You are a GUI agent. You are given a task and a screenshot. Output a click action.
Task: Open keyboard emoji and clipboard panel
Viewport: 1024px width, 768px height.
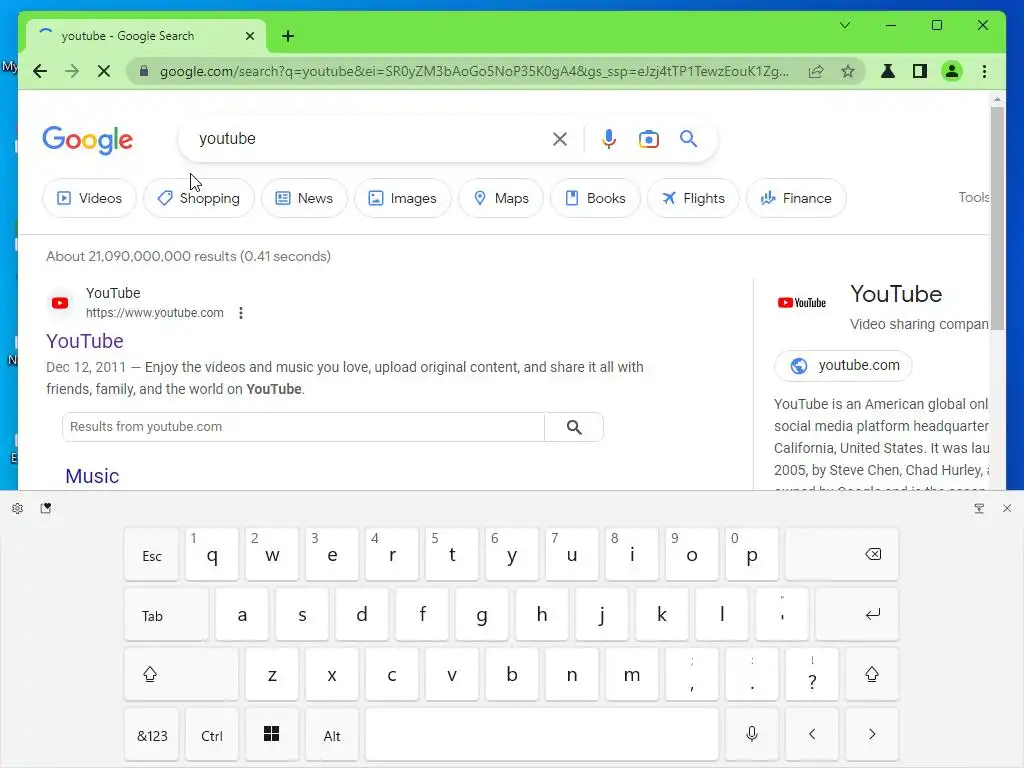coord(46,508)
